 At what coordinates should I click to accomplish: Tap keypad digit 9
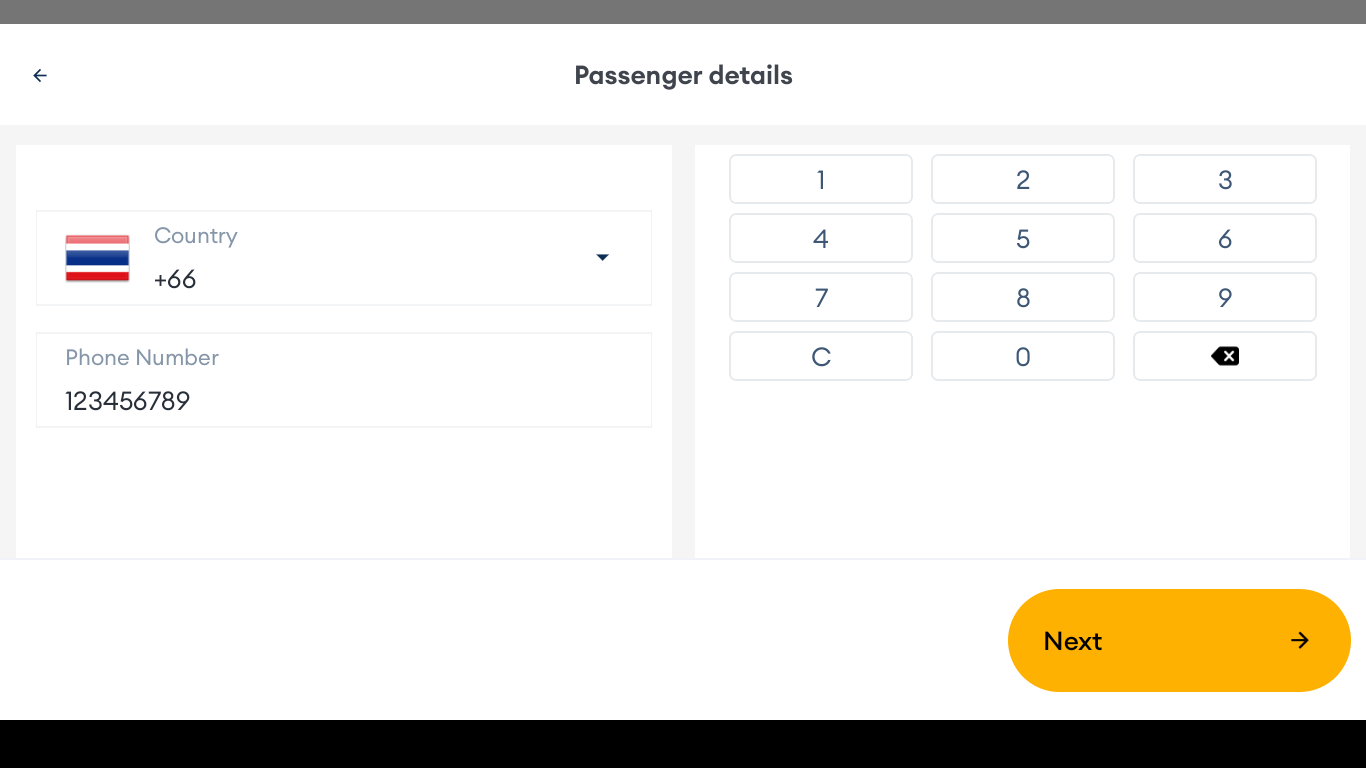pyautogui.click(x=1224, y=298)
